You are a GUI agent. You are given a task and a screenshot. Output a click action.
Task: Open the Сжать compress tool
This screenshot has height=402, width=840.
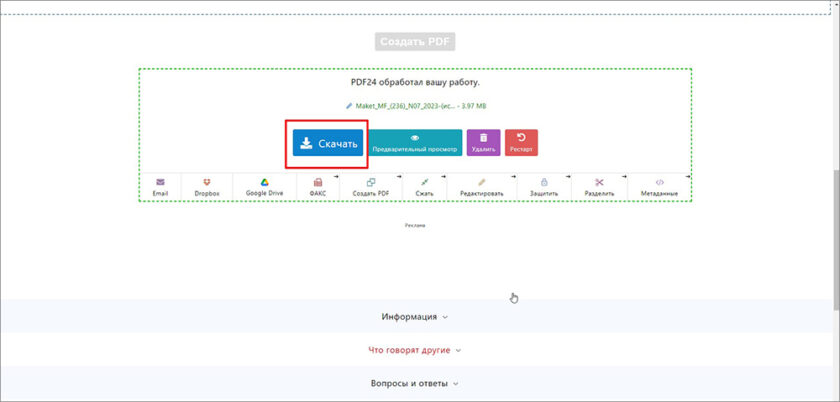424,187
